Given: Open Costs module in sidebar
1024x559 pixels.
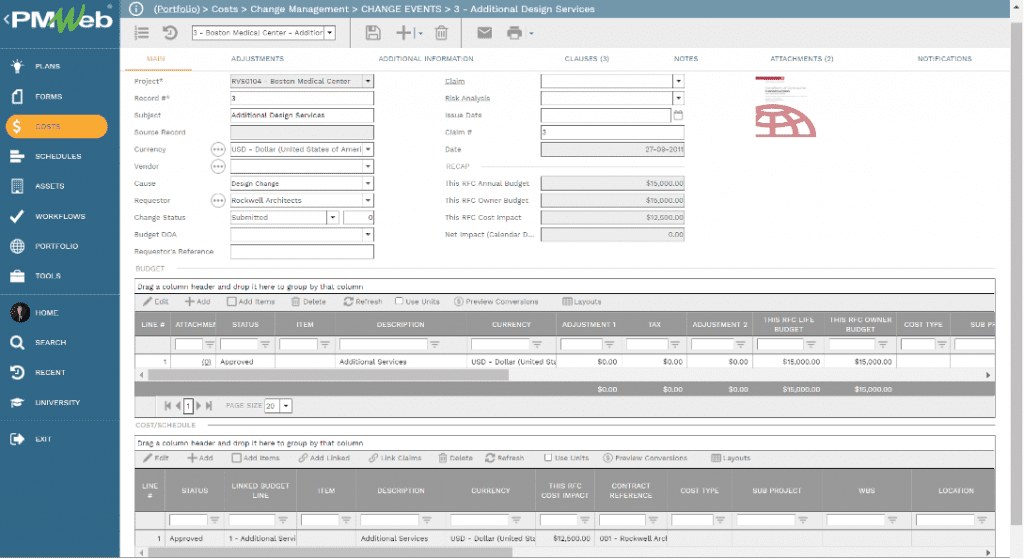Looking at the screenshot, I should pyautogui.click(x=57, y=126).
